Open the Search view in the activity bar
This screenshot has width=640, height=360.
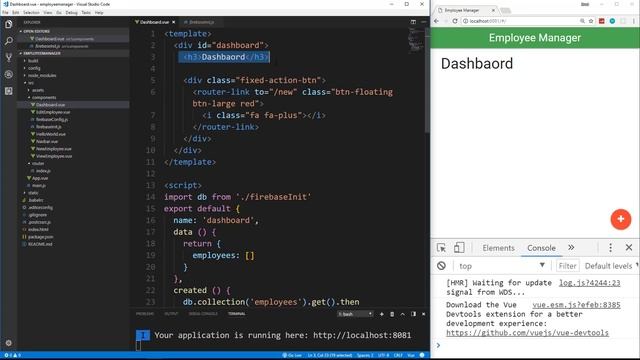(9, 41)
